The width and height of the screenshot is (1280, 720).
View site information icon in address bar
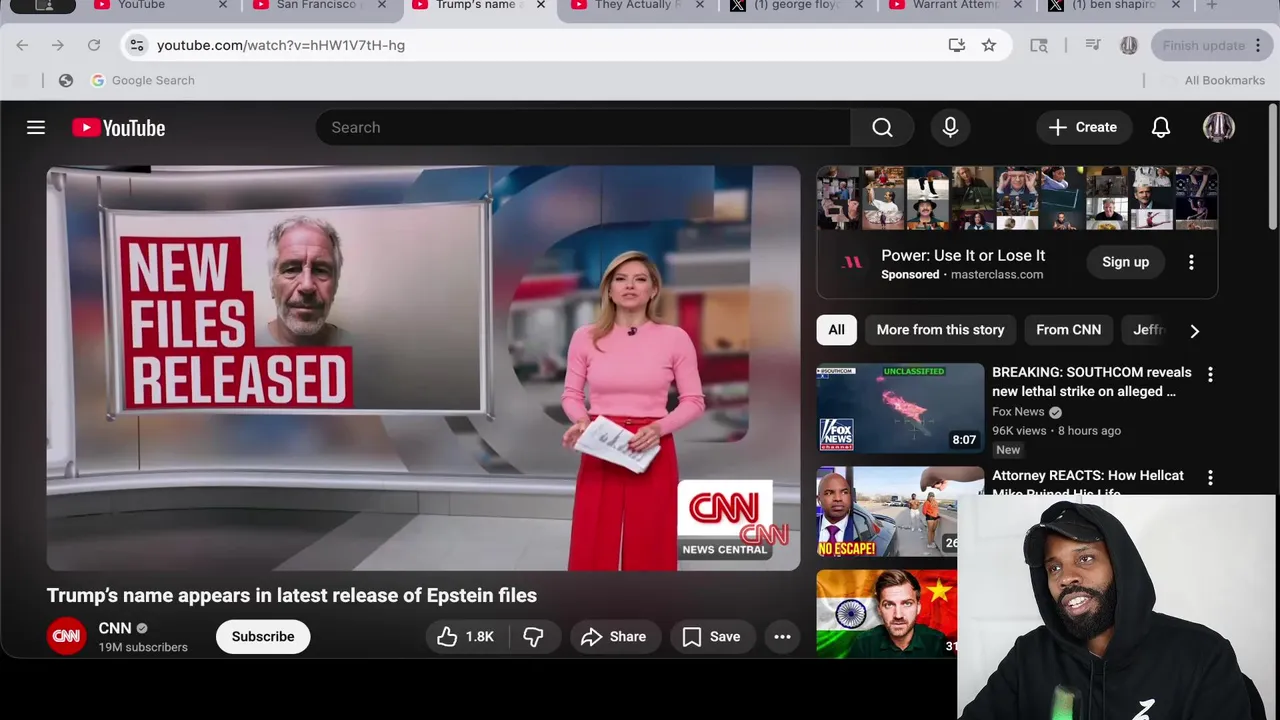137,45
